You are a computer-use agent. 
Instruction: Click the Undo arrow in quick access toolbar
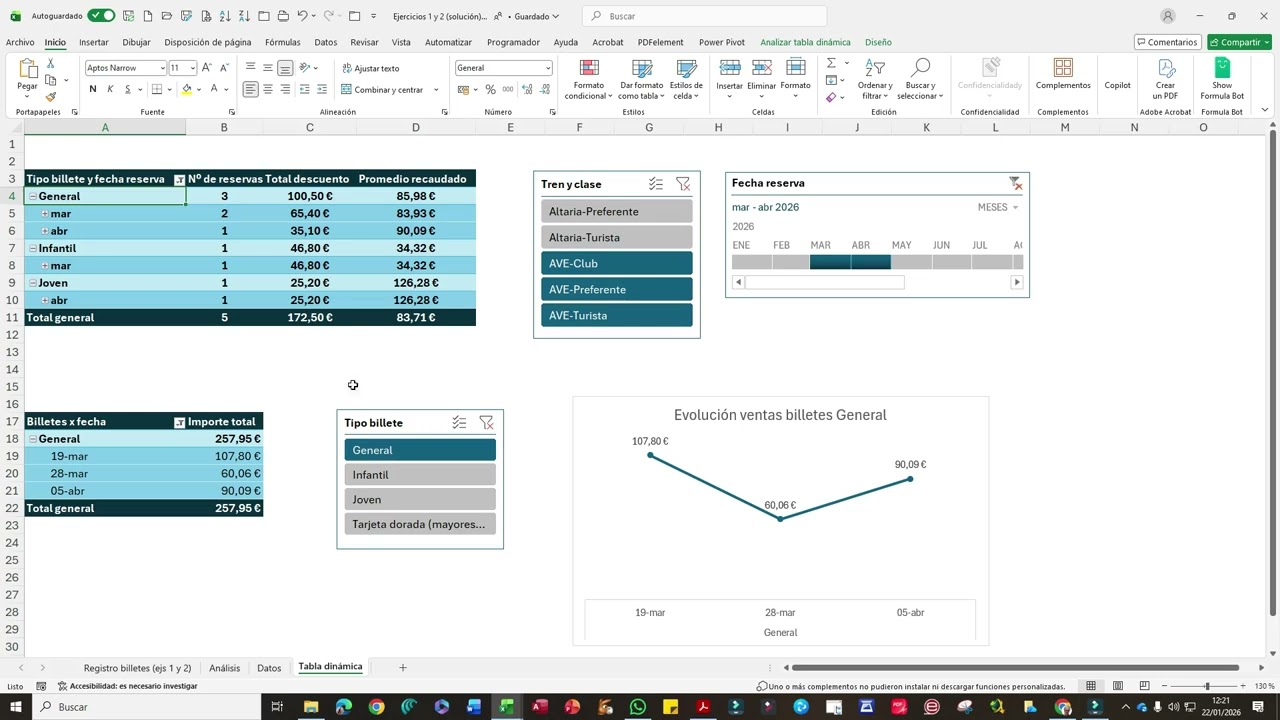point(302,16)
